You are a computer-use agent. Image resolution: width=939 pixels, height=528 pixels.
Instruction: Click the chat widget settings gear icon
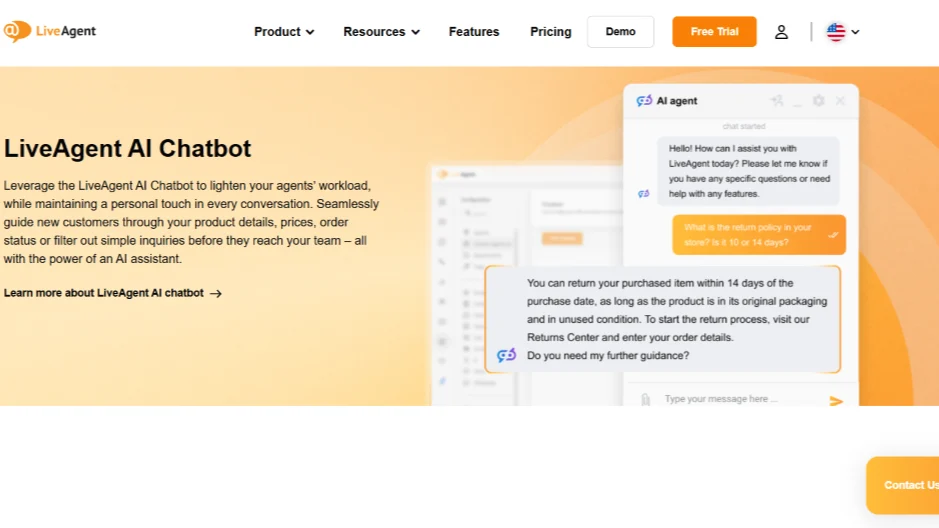pyautogui.click(x=819, y=101)
